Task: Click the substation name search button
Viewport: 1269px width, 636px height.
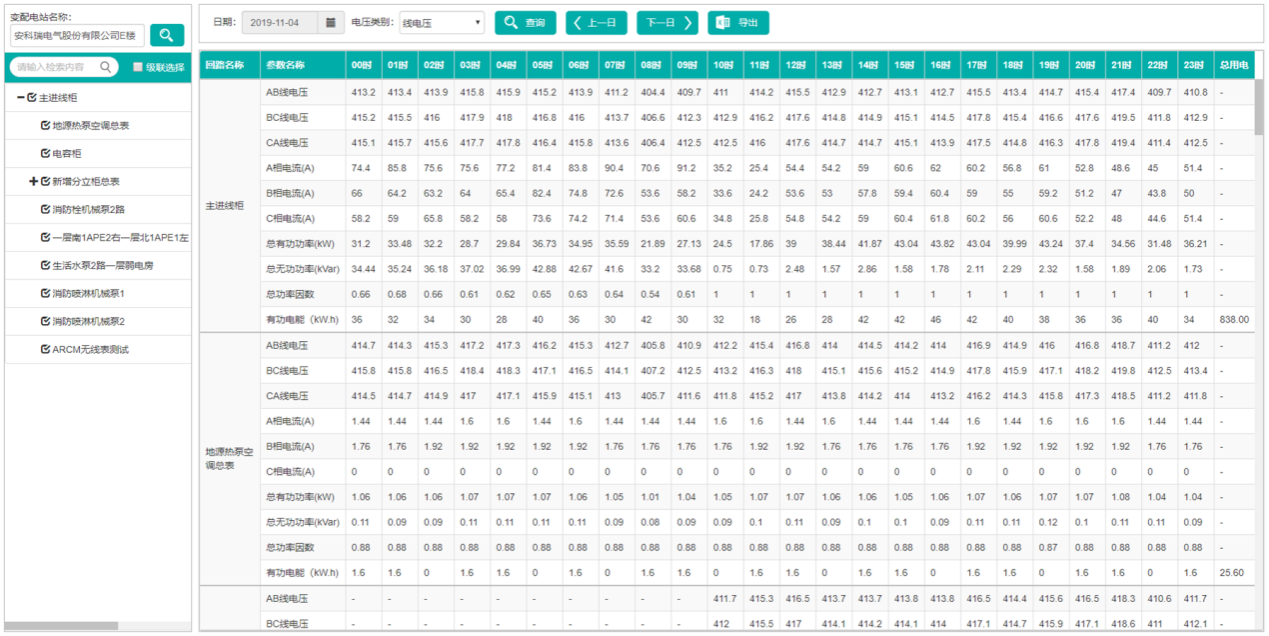Action: [167, 35]
